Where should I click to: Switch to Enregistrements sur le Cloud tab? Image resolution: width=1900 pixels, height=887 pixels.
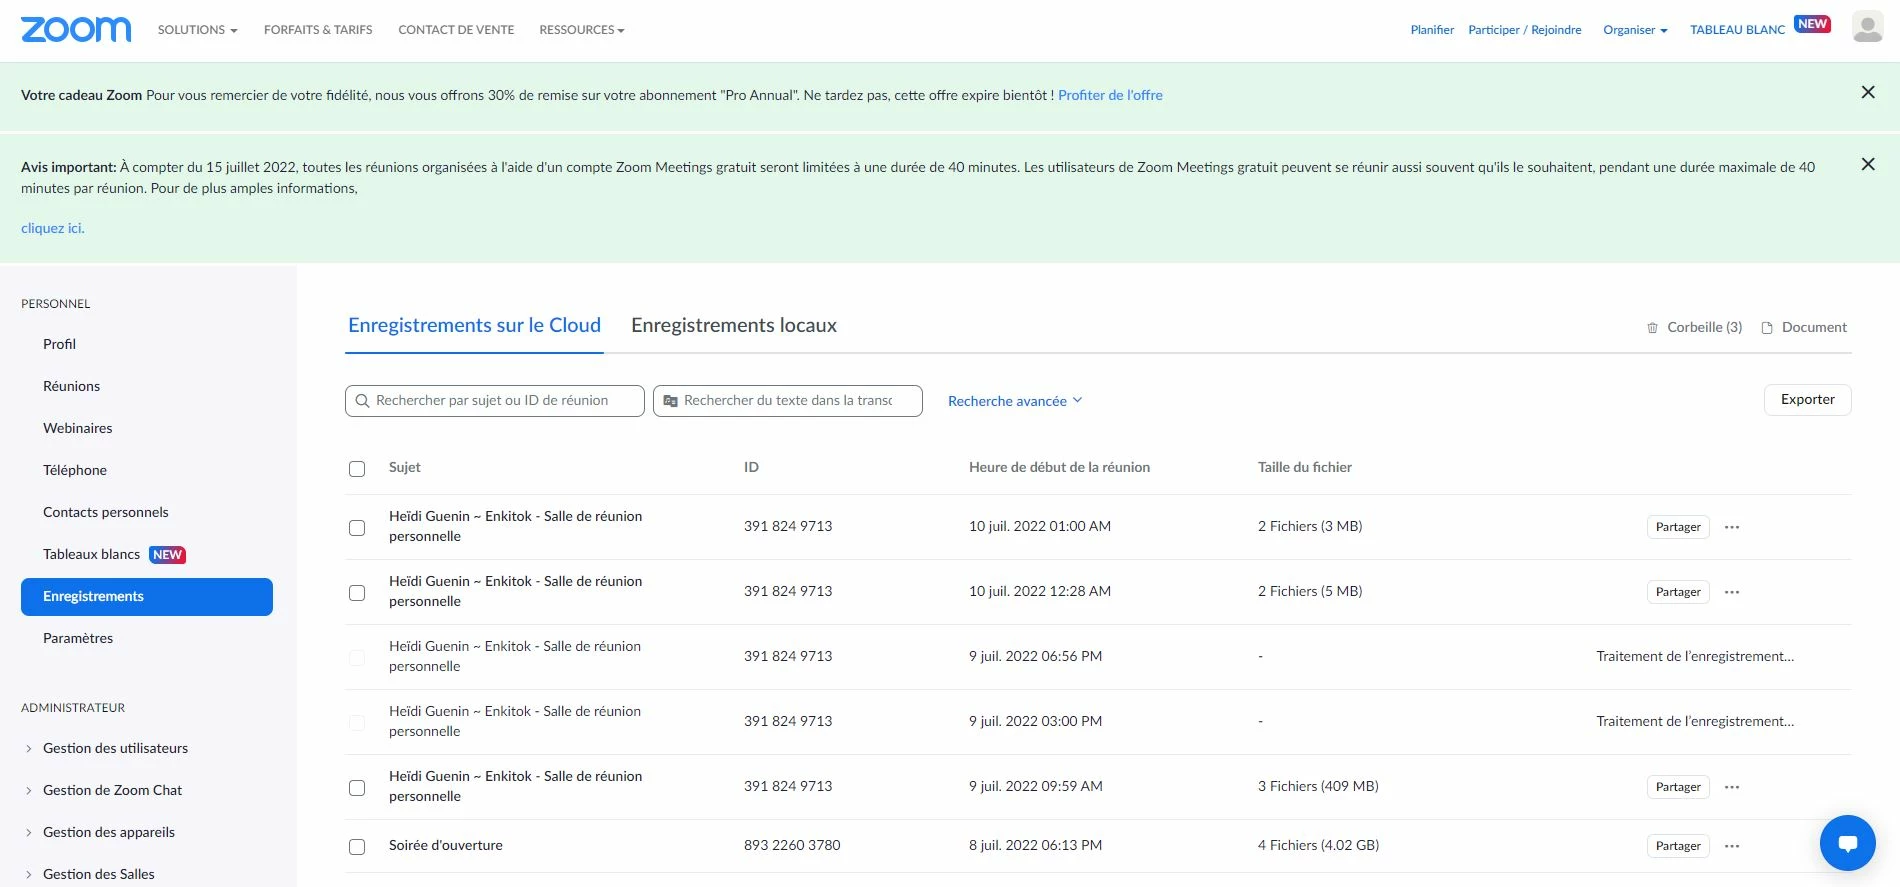(474, 325)
